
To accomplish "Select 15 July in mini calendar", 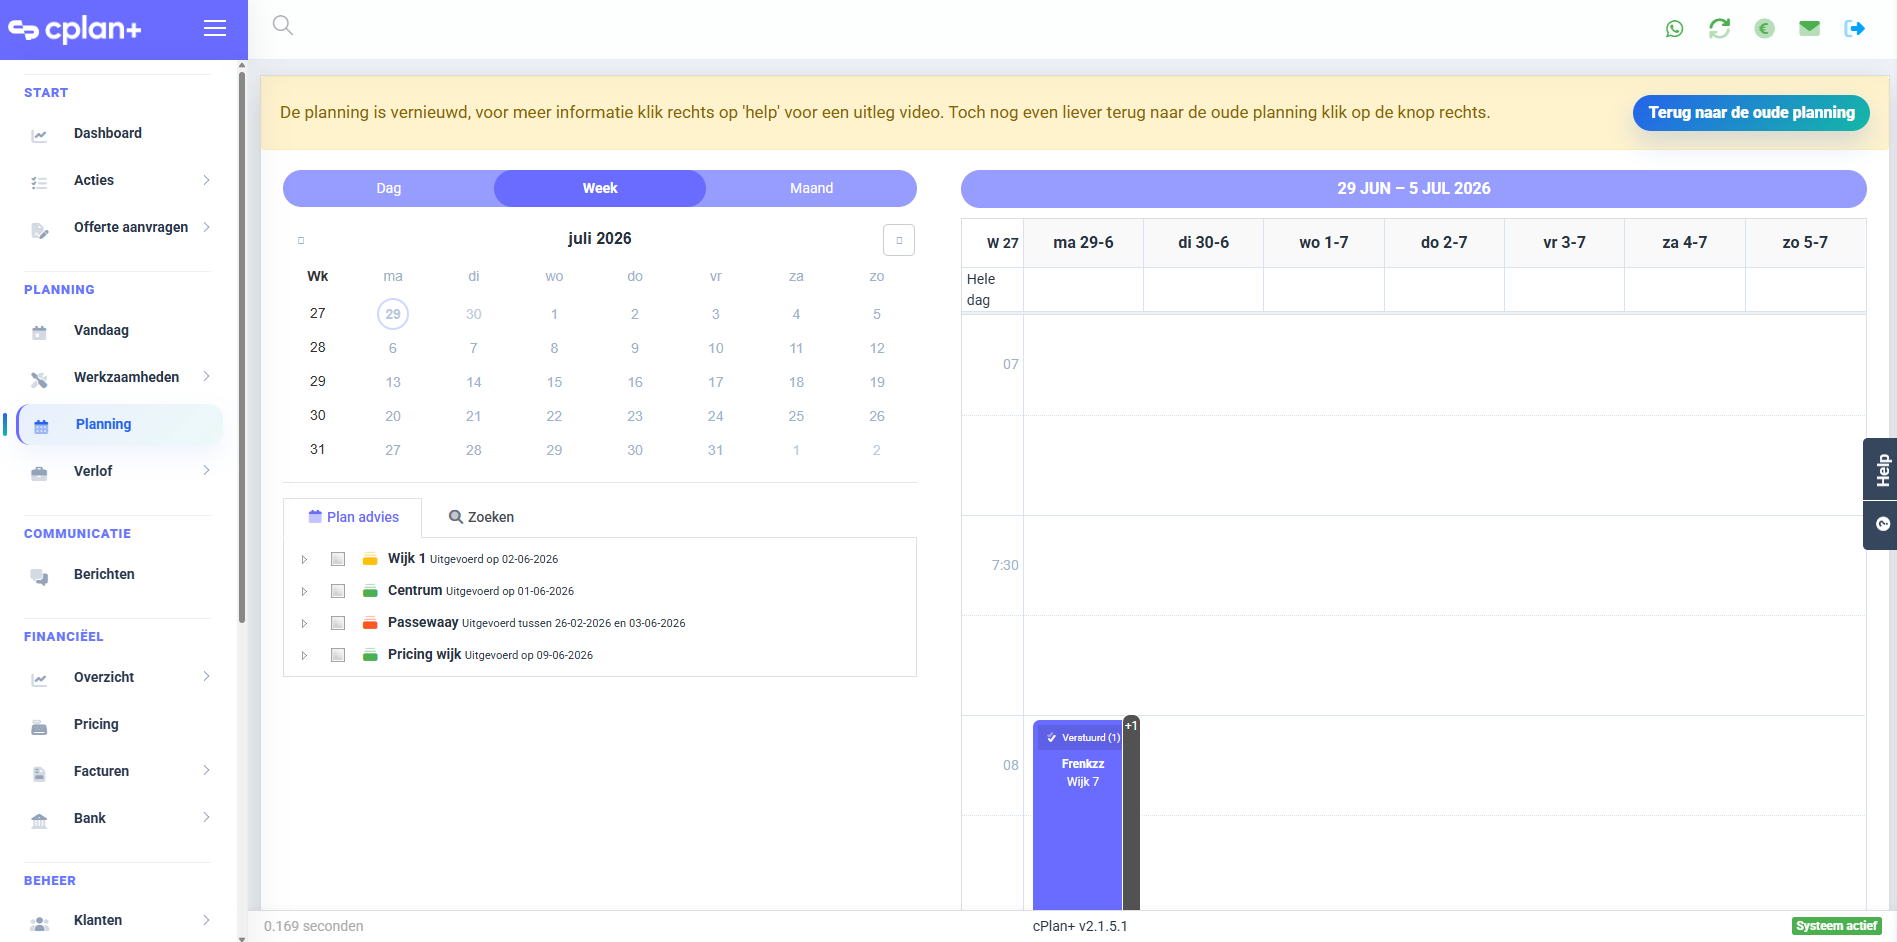I will tap(554, 382).
